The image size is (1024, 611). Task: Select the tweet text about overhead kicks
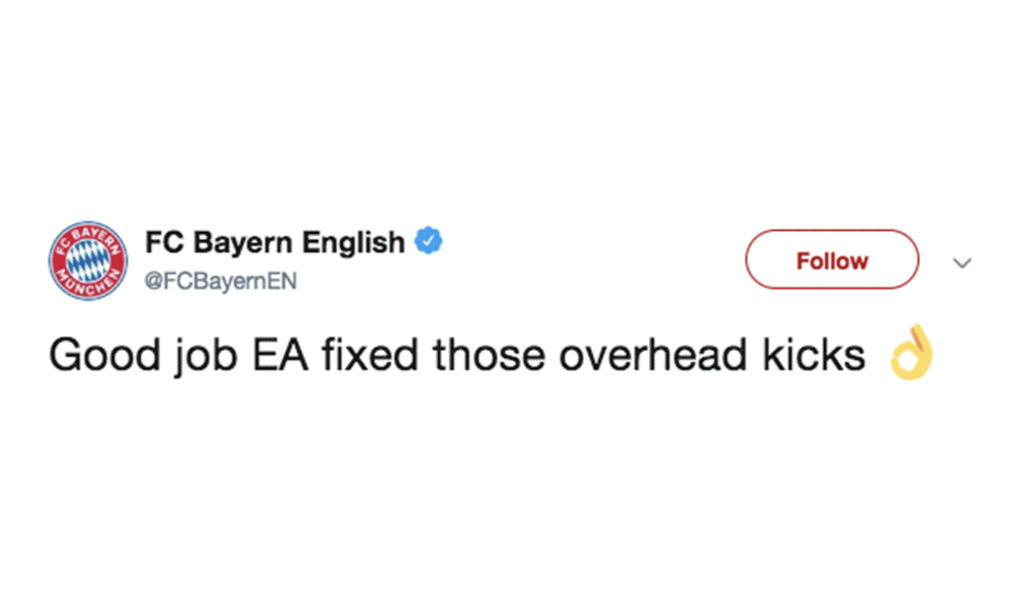pos(457,356)
